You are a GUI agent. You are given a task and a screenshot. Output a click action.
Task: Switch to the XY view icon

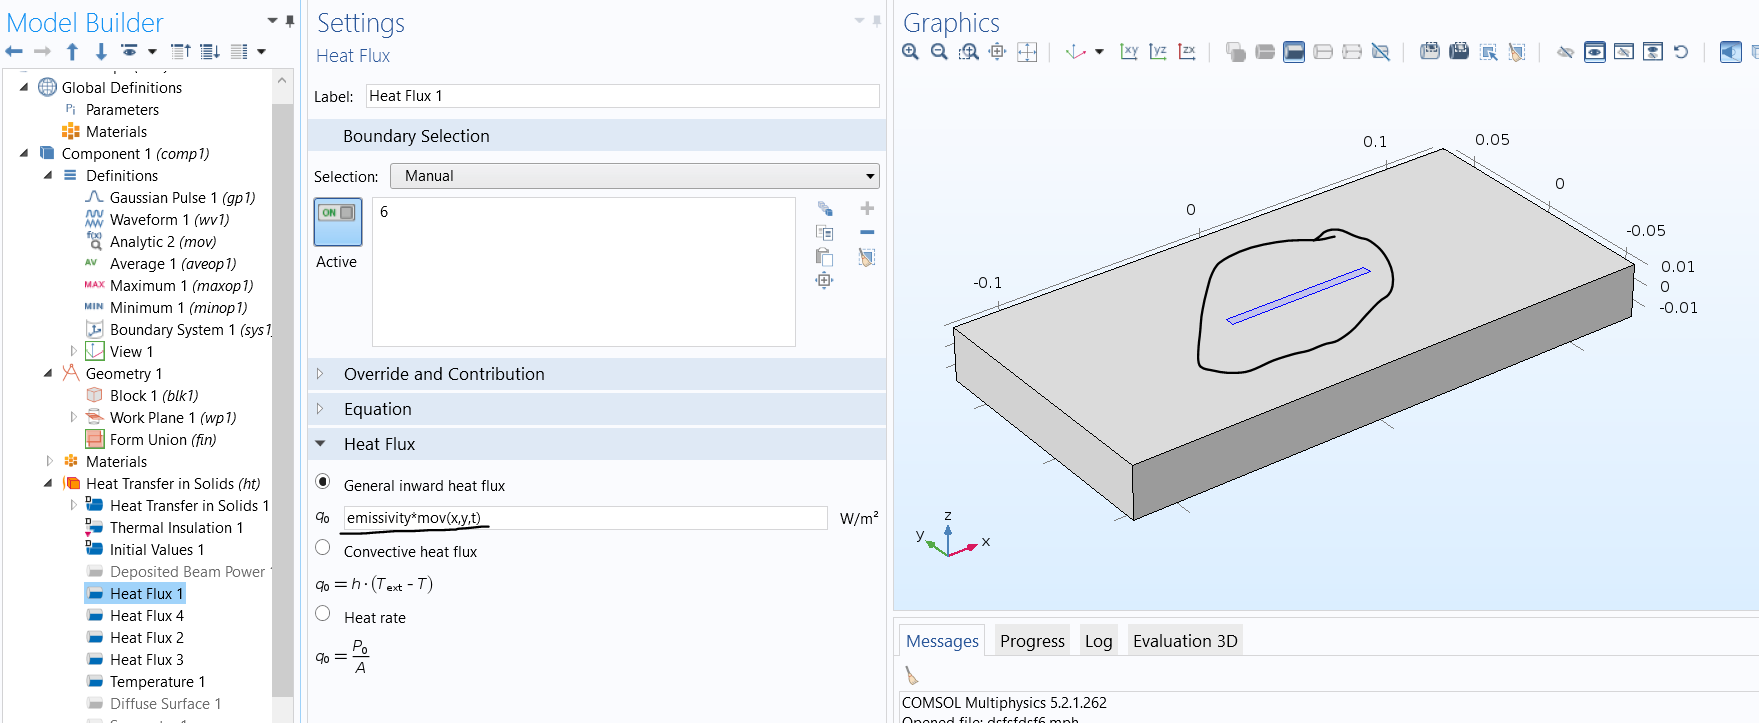point(1129,52)
